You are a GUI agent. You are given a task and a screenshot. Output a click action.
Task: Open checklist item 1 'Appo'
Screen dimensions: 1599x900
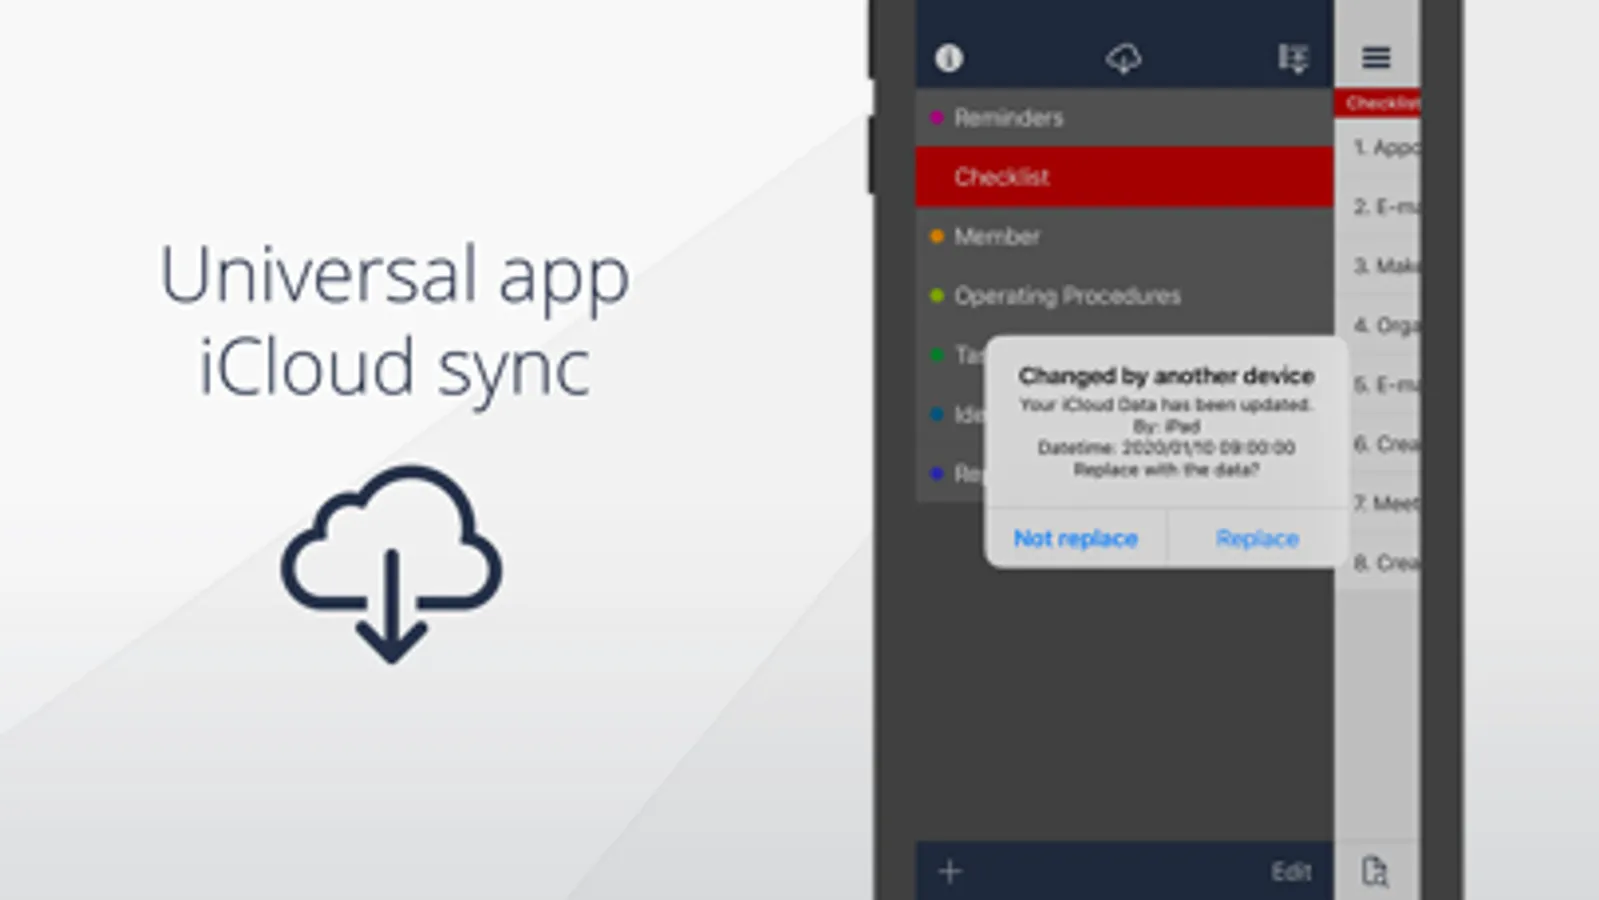[1377, 147]
